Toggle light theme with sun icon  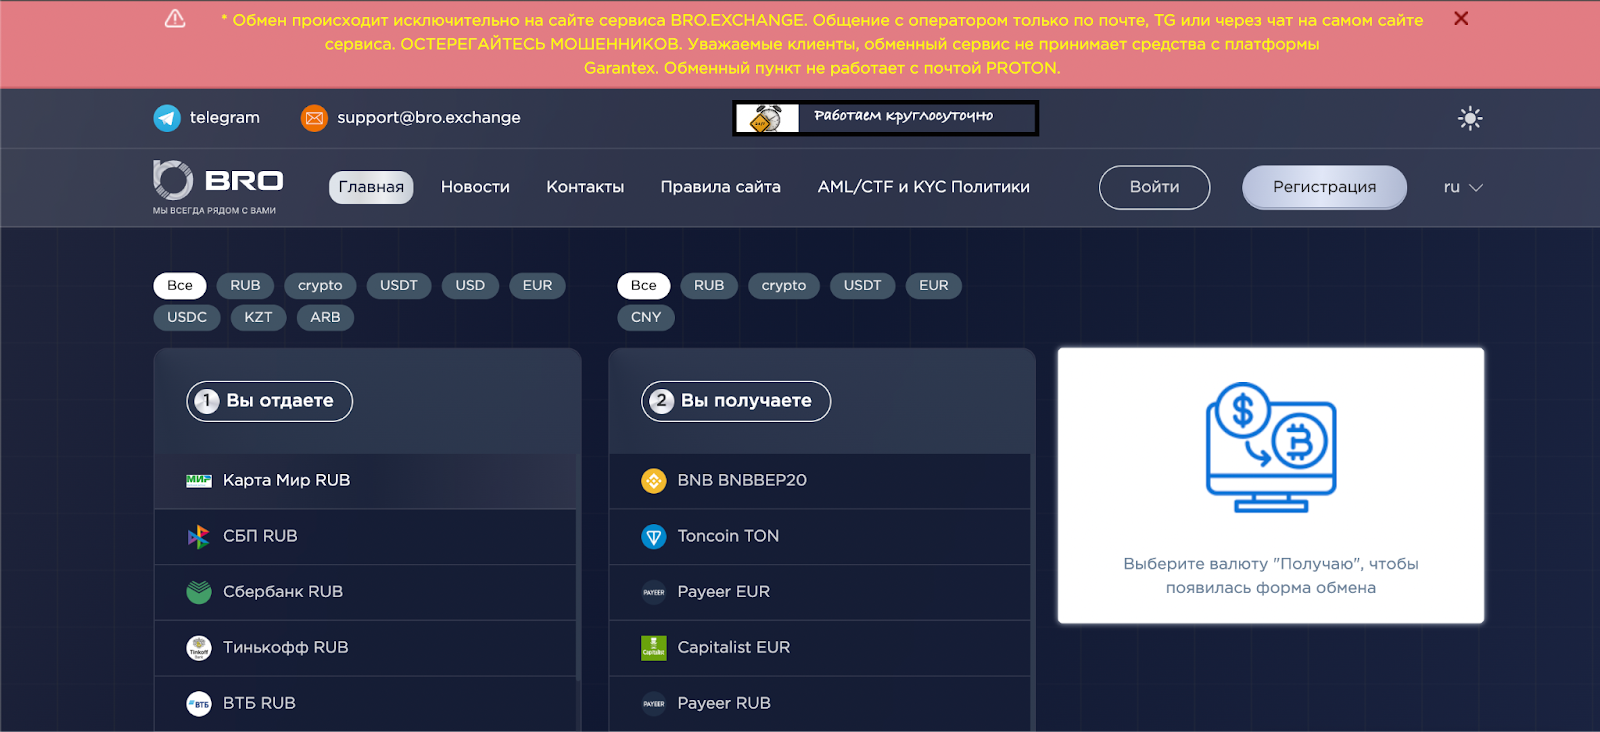[x=1469, y=118]
